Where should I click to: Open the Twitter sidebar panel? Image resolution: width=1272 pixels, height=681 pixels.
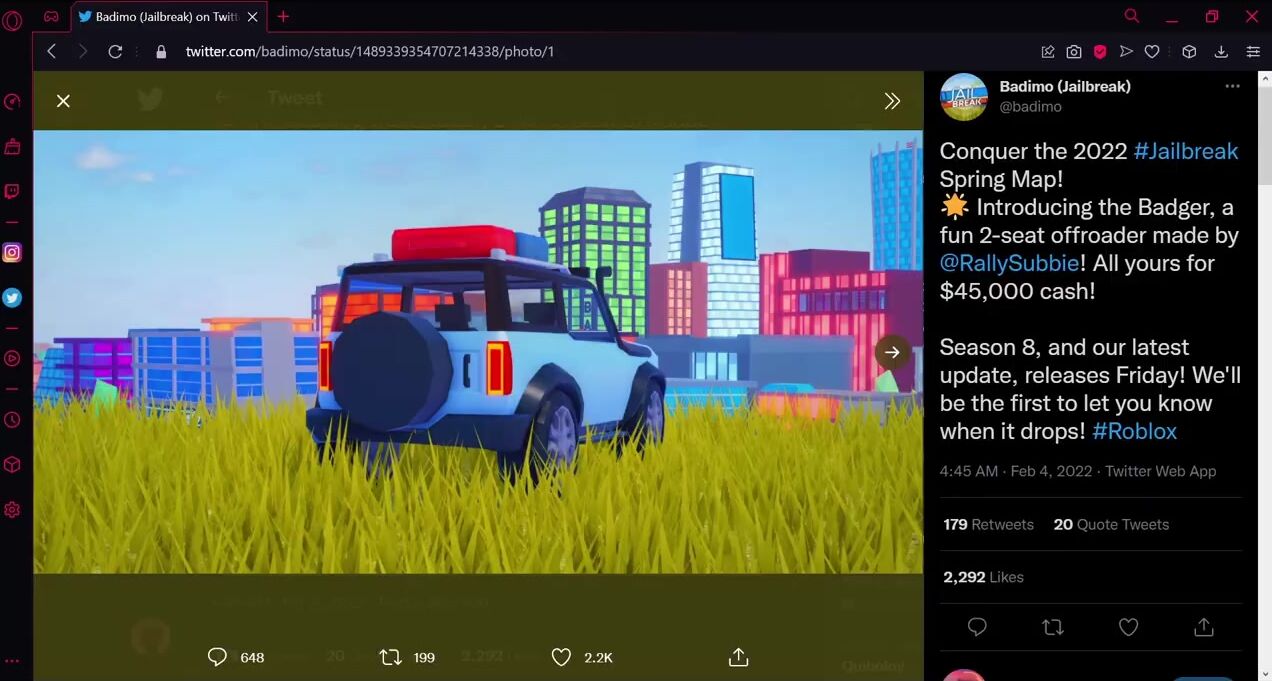(x=12, y=297)
